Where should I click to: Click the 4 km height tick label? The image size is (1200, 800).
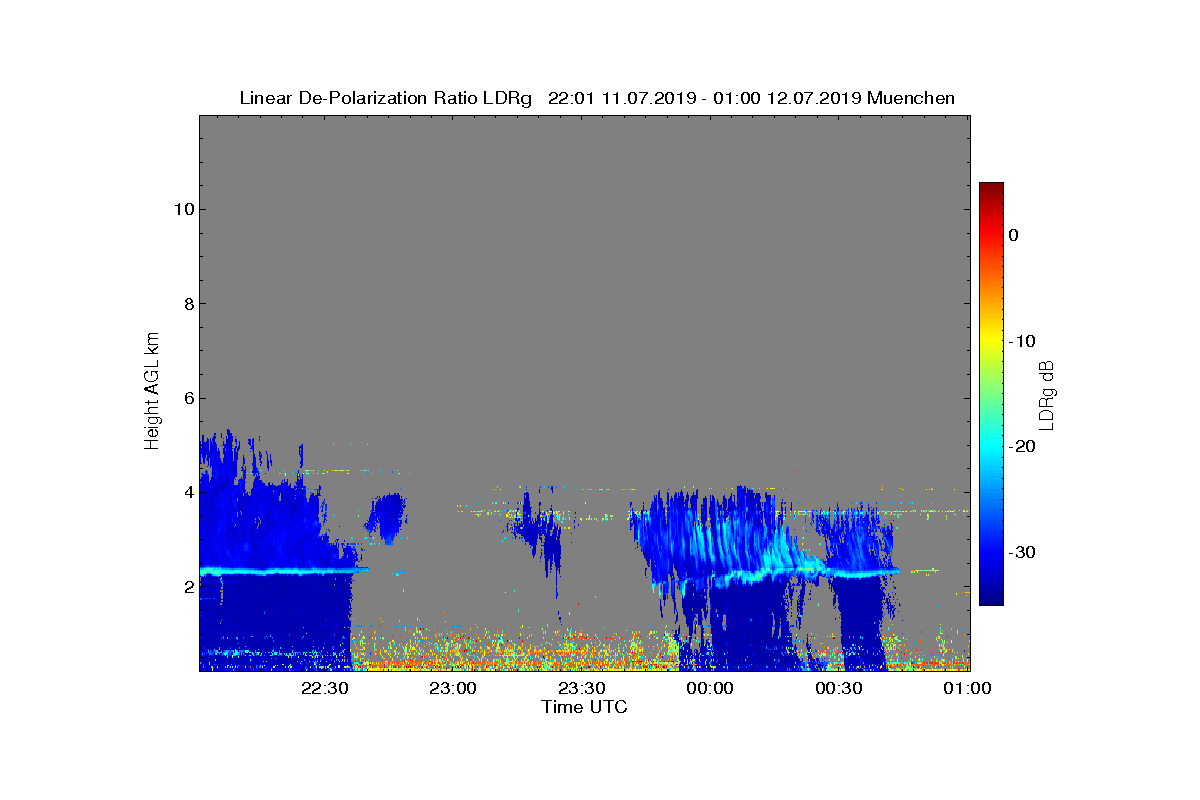coord(187,492)
